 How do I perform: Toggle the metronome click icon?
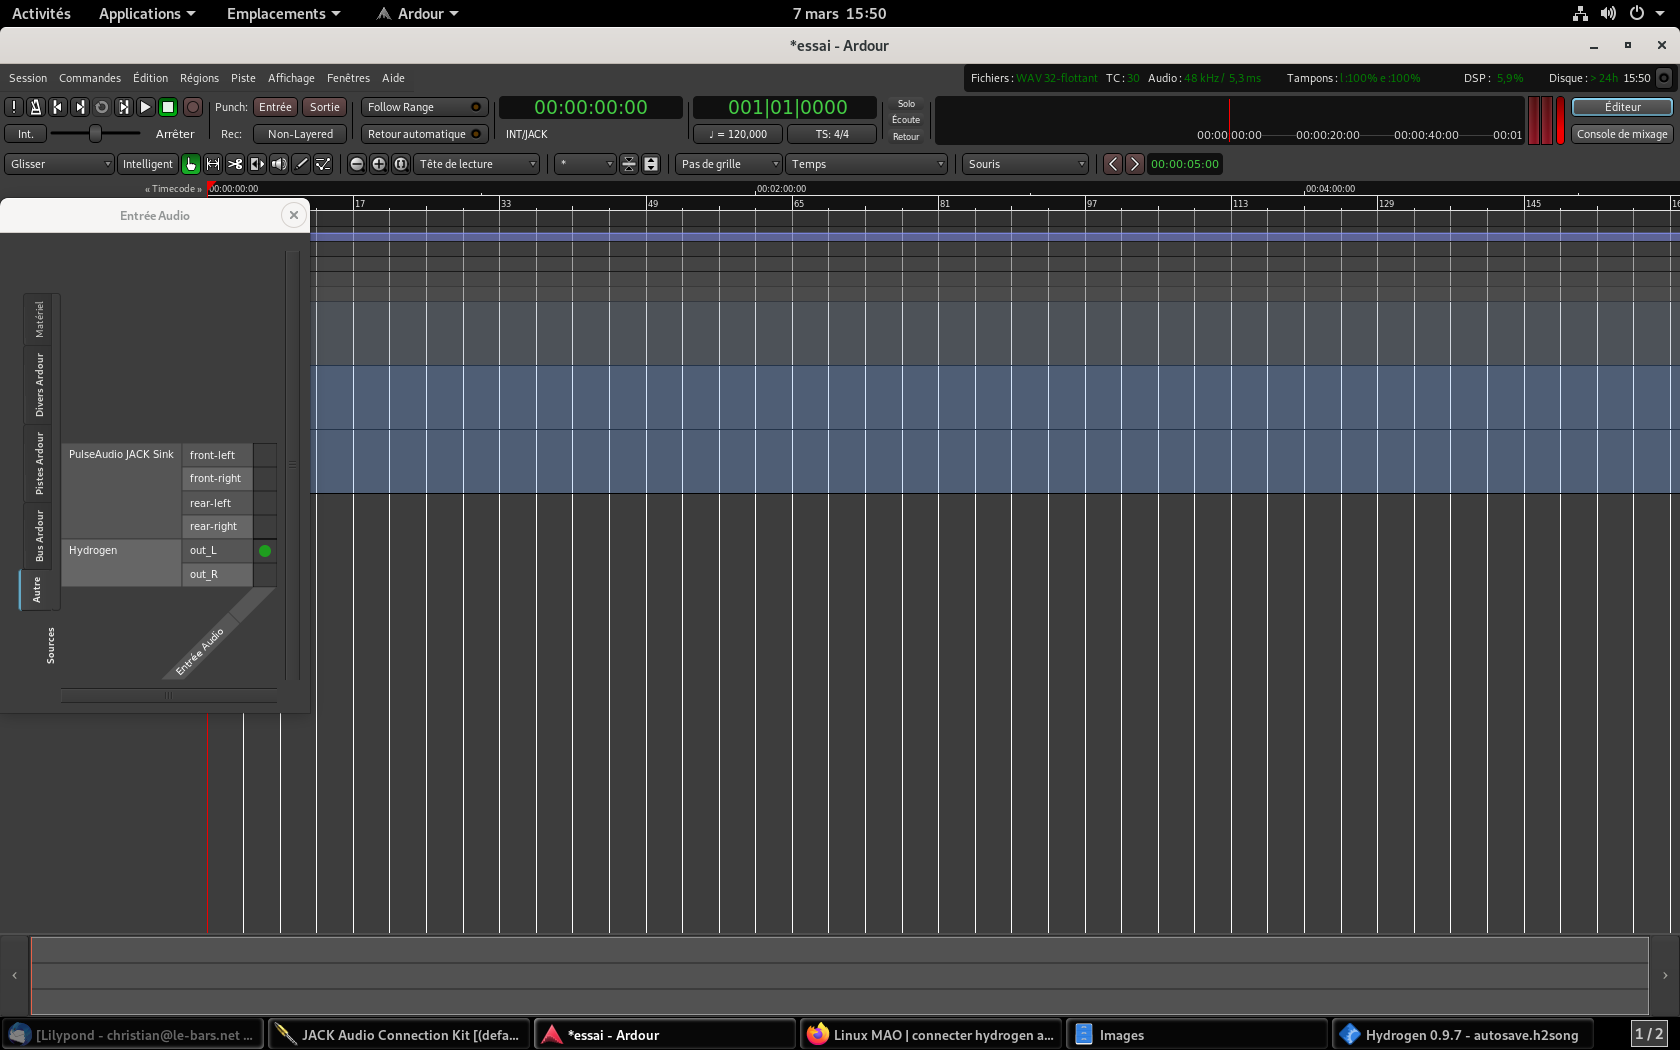pos(36,107)
